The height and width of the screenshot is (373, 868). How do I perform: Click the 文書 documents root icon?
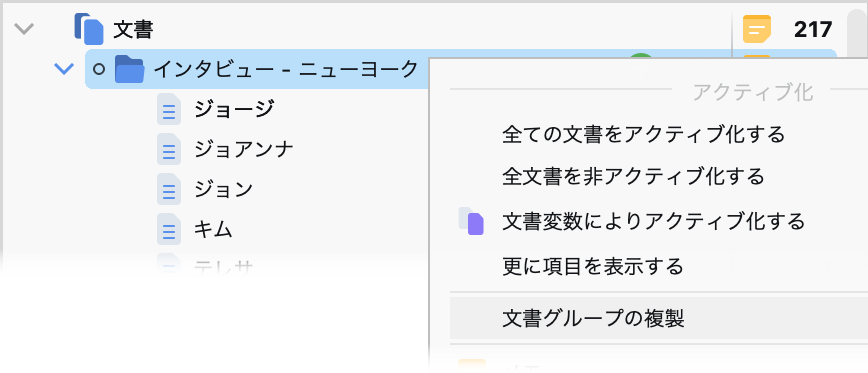click(89, 29)
